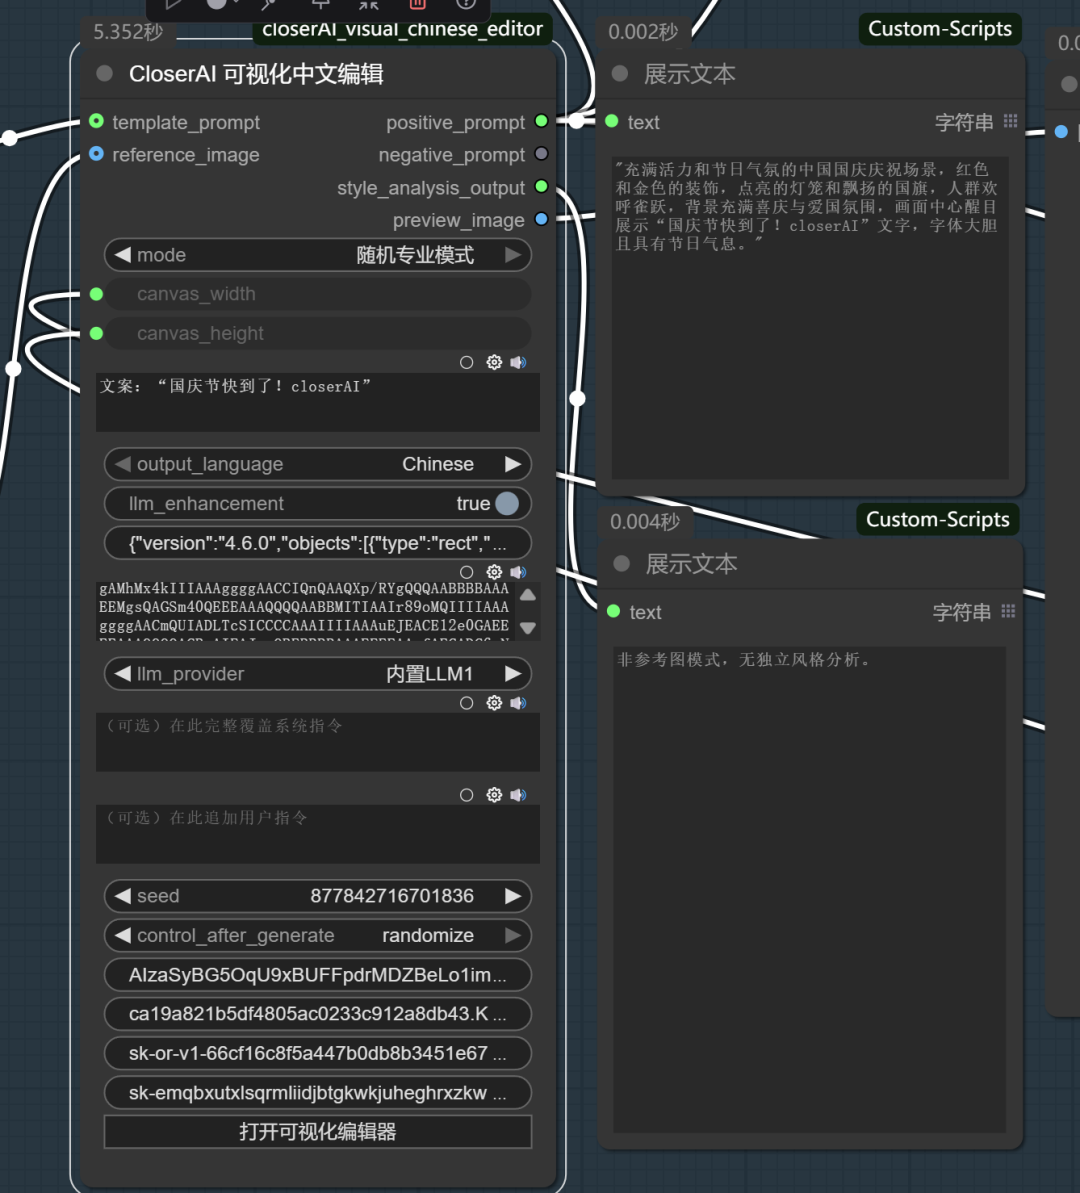Step control_after_generate to previous with left arrow
This screenshot has width=1080, height=1193.
coord(123,936)
